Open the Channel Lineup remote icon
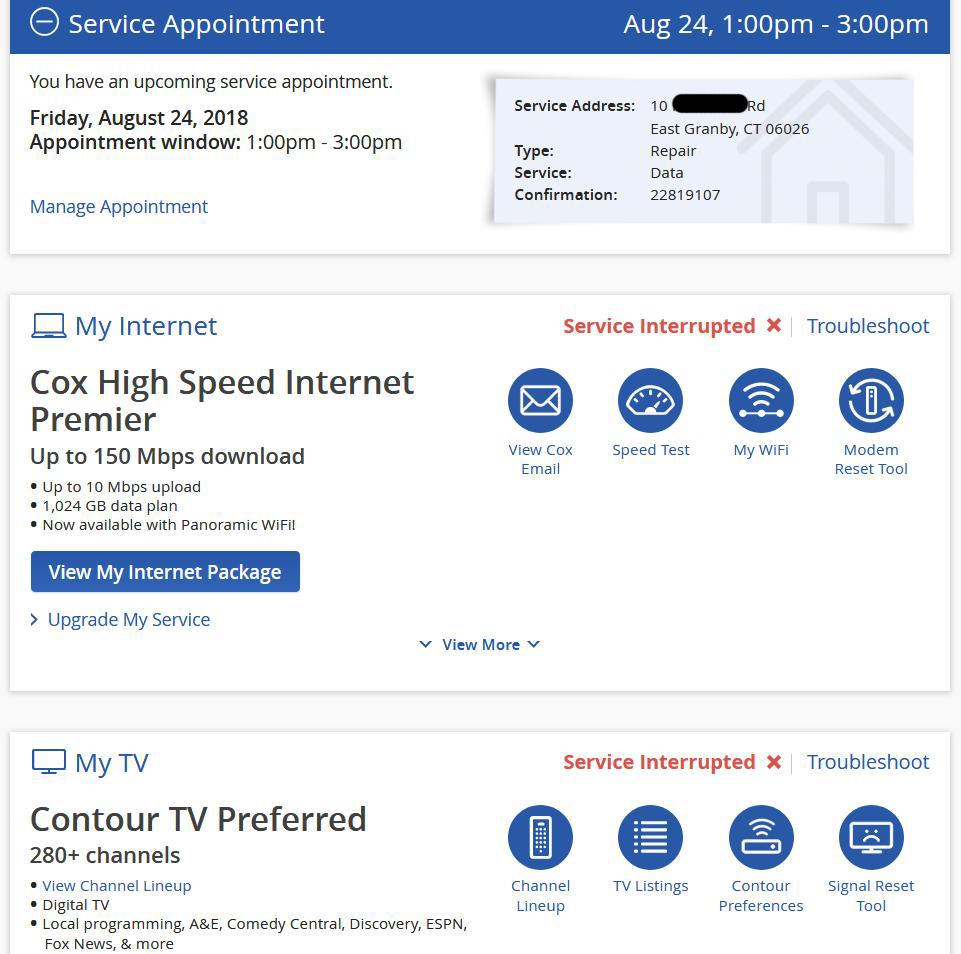The width and height of the screenshot is (961, 954). click(540, 837)
